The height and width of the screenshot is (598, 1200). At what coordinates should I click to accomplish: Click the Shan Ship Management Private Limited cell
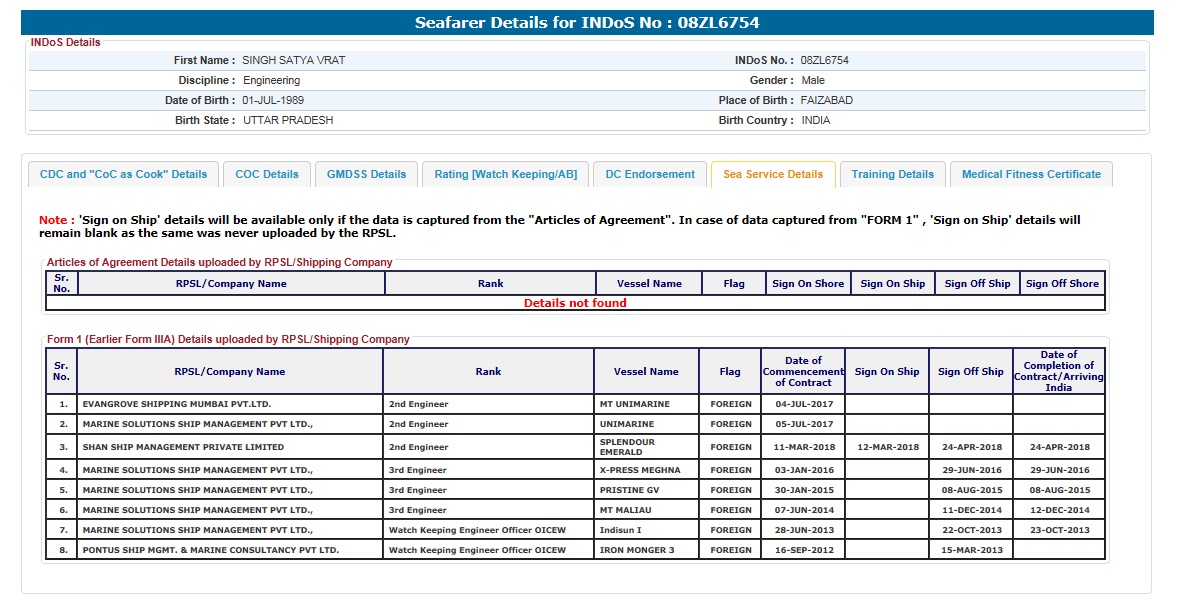(x=183, y=447)
